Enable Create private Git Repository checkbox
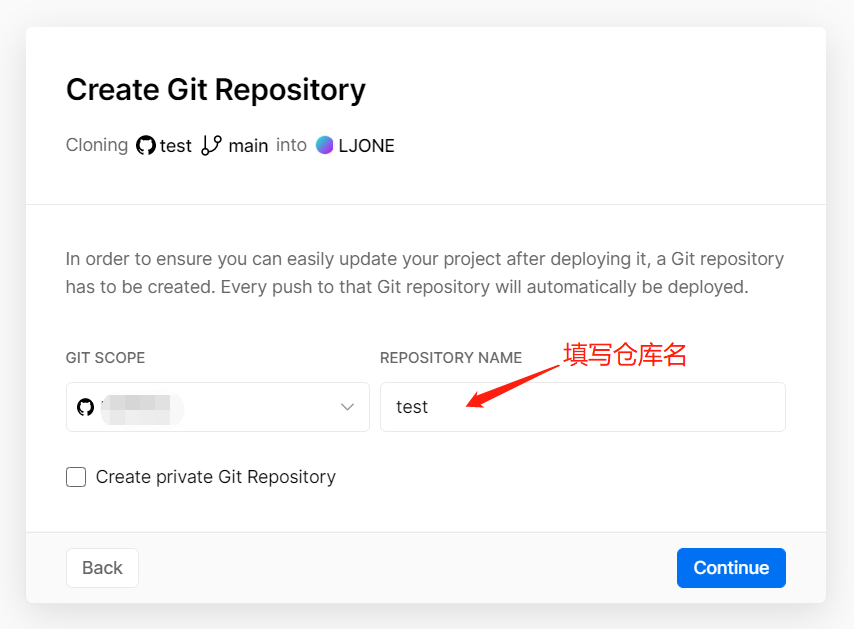 (x=76, y=477)
